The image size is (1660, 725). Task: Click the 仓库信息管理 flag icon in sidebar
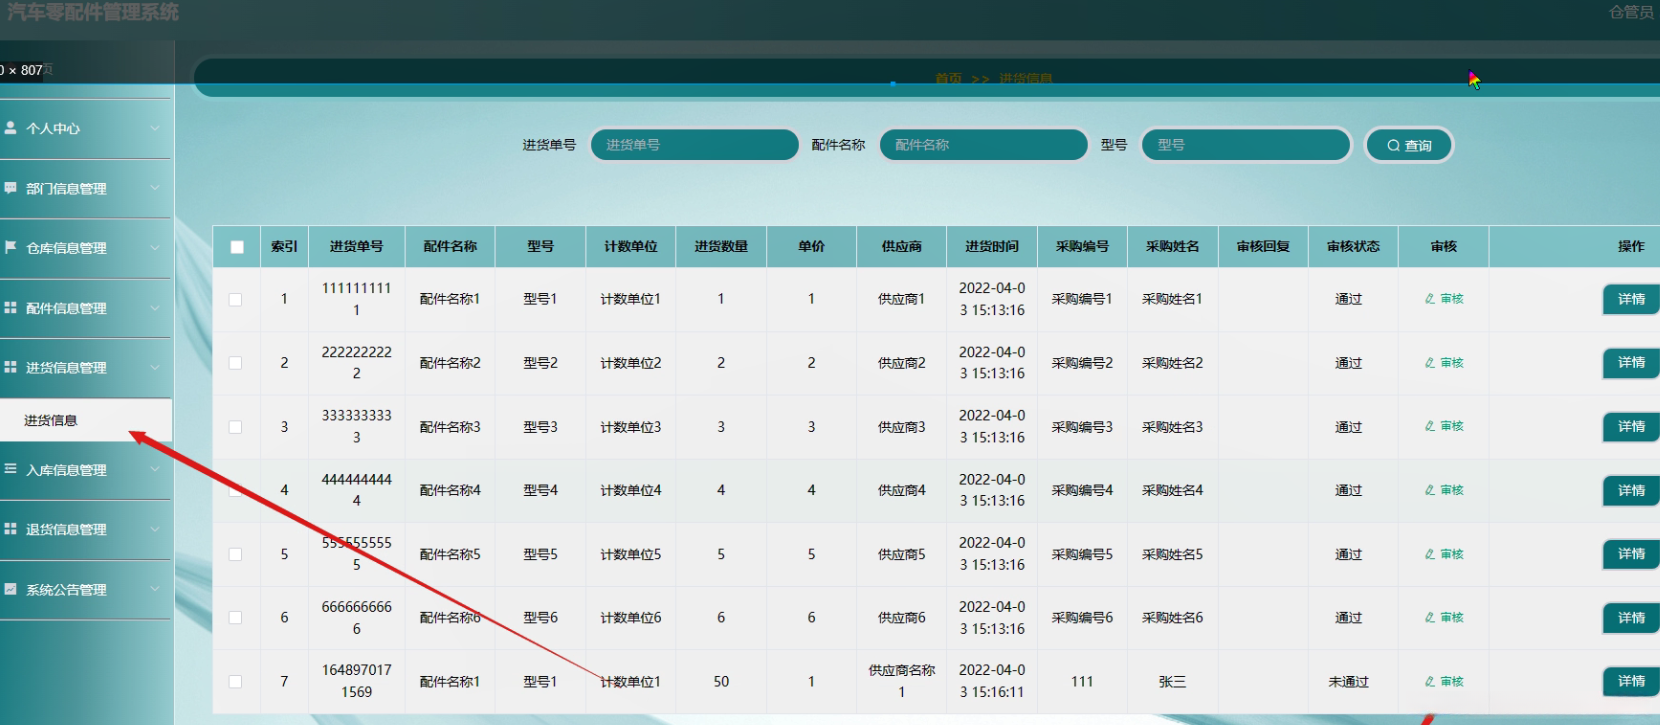[x=10, y=247]
